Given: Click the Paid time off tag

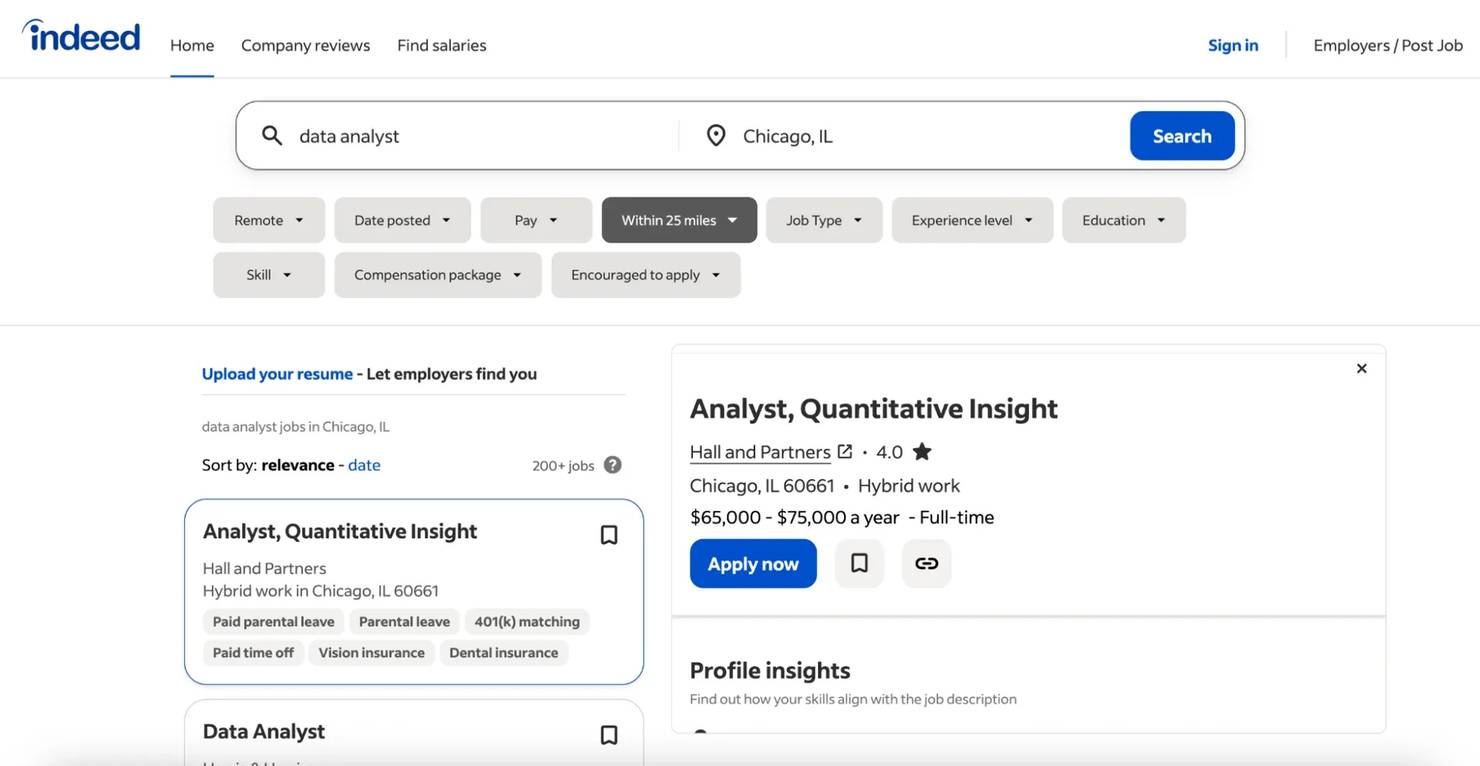Looking at the screenshot, I should [x=253, y=653].
